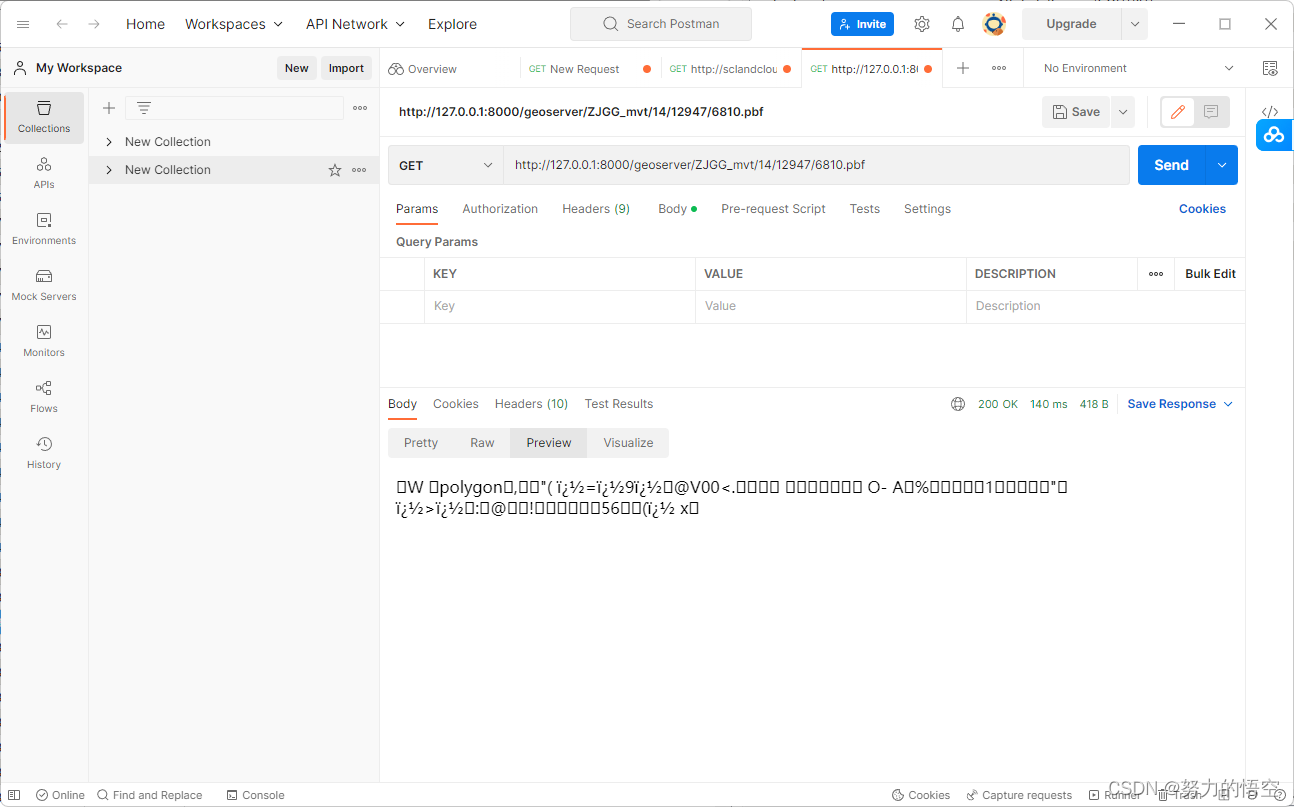Expand the Workspaces dropdown
The height and width of the screenshot is (807, 1294).
[x=234, y=24]
